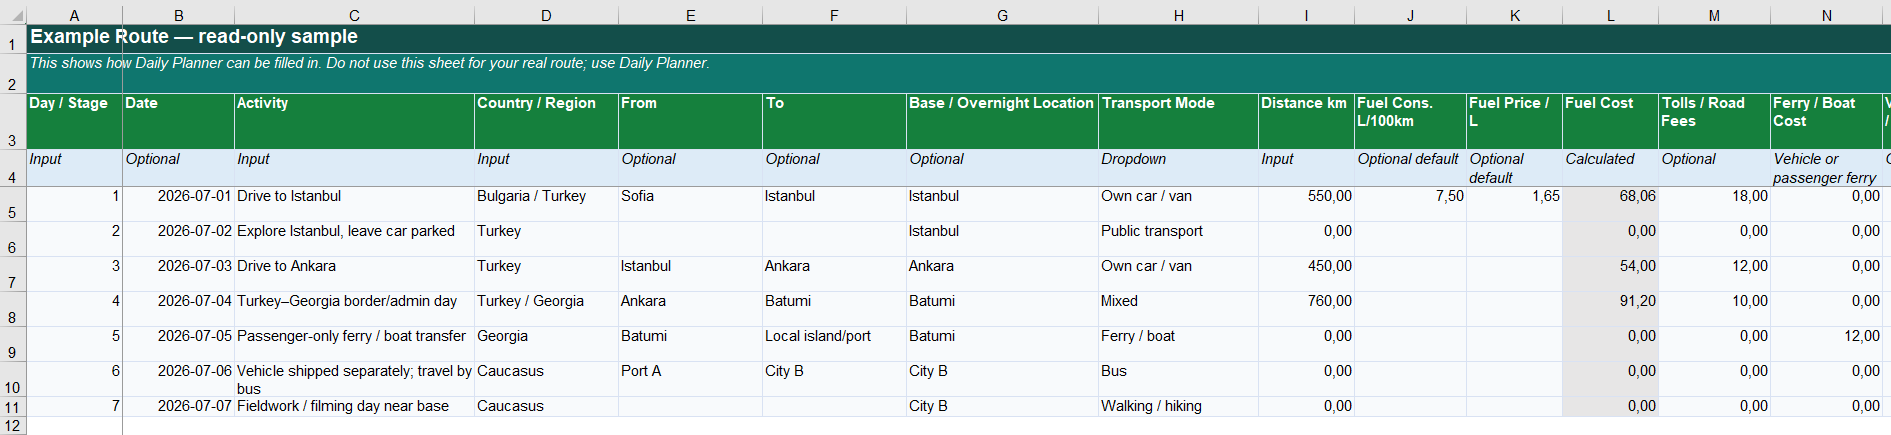This screenshot has height=435, width=1891.
Task: Click 'Explore Istanbul, leave car parked' cell
Action: tap(354, 239)
